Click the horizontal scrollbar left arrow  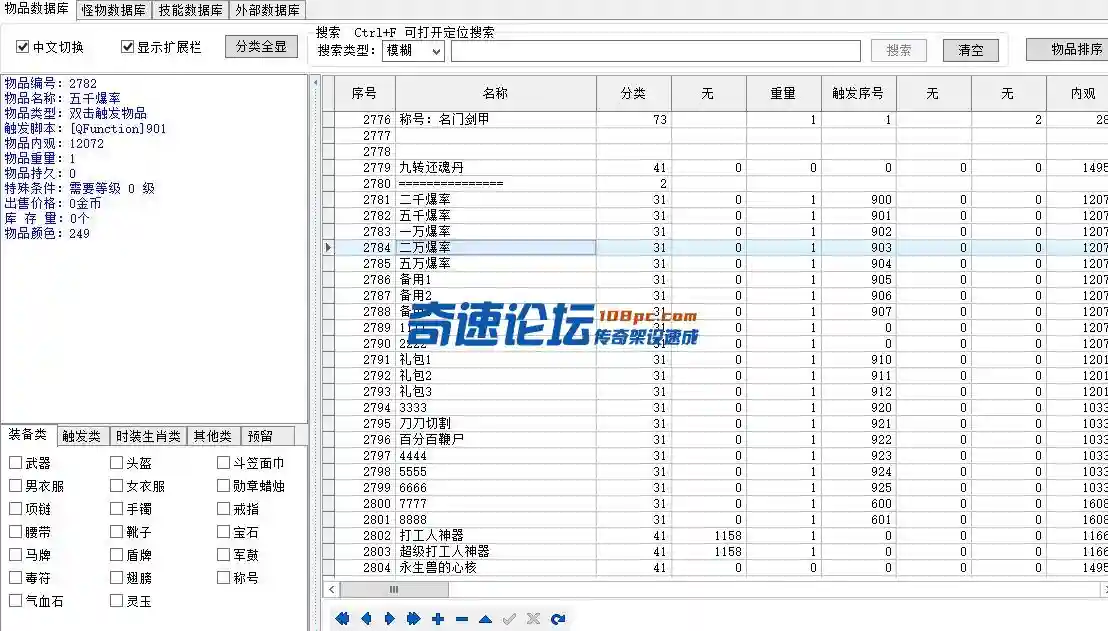[x=331, y=589]
